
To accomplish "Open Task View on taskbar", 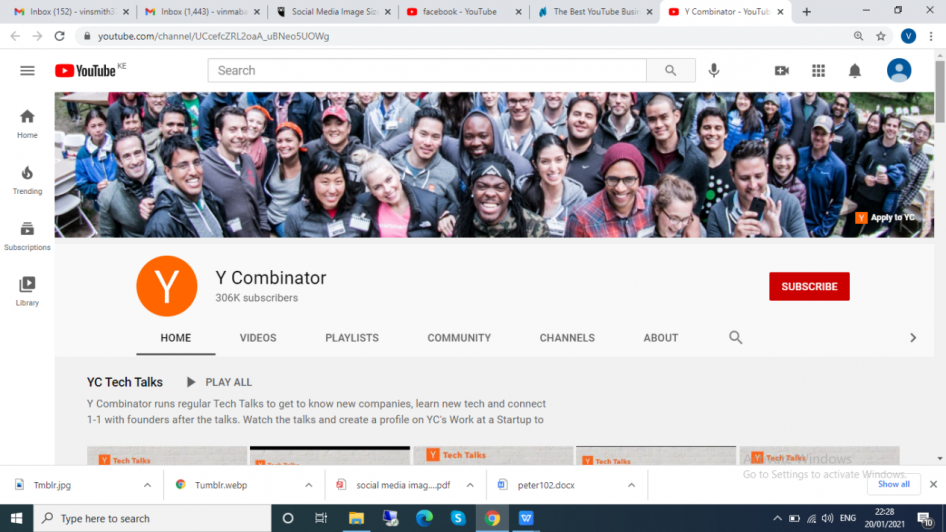I will tap(321, 518).
